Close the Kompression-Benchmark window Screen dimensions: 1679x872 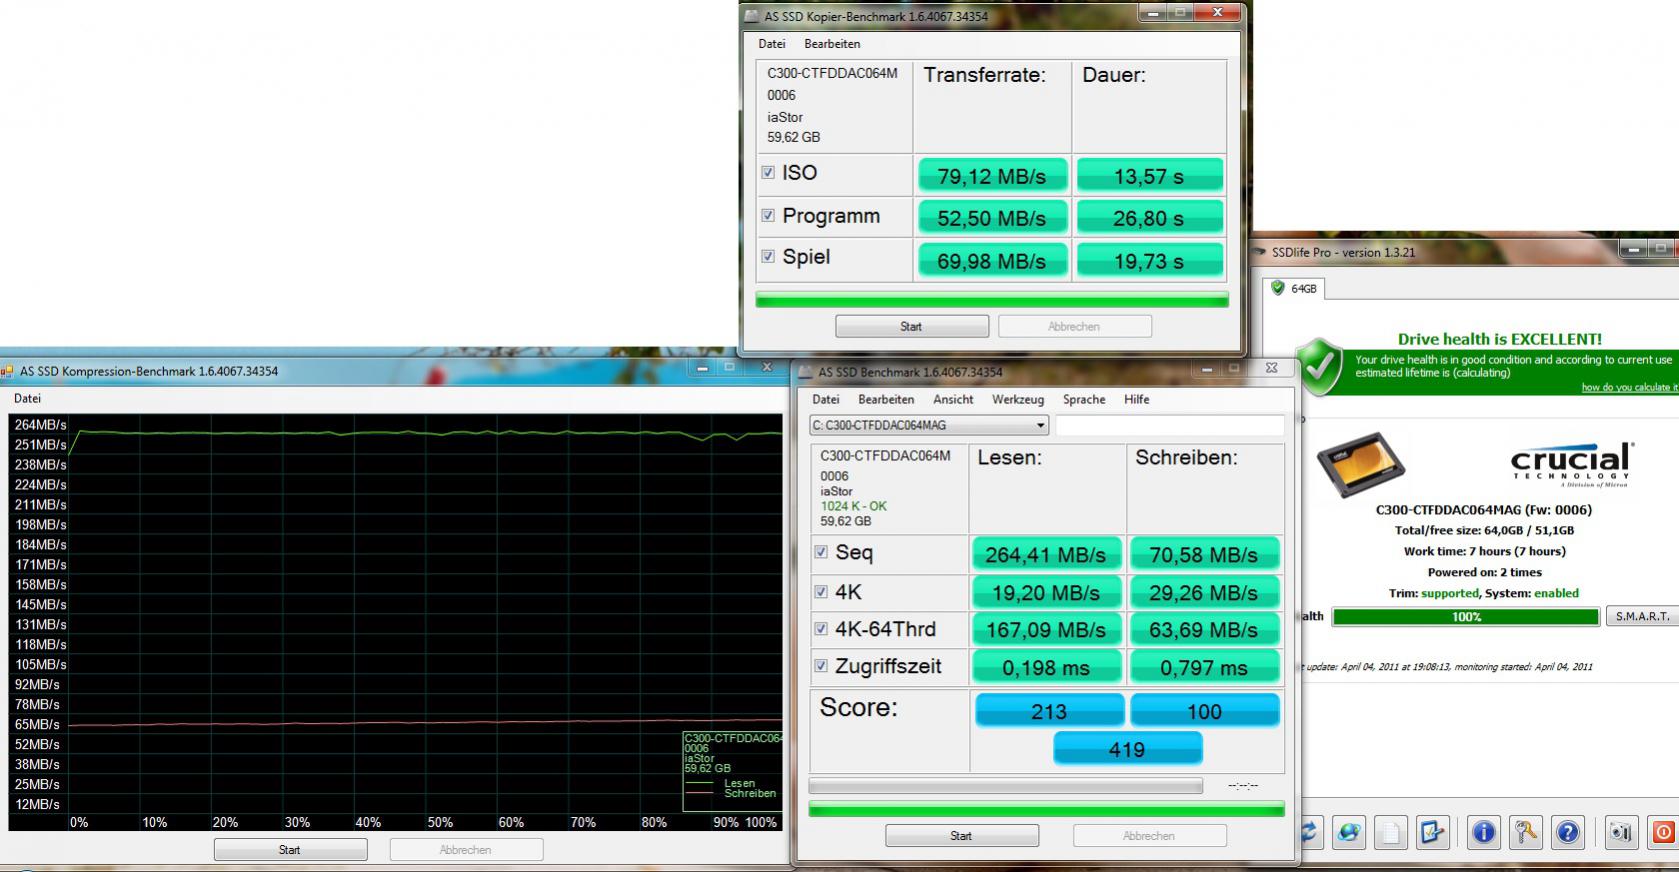(767, 367)
